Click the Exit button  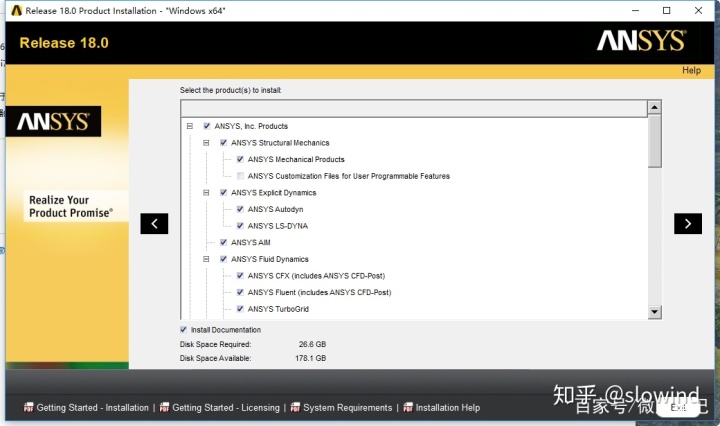click(x=678, y=407)
